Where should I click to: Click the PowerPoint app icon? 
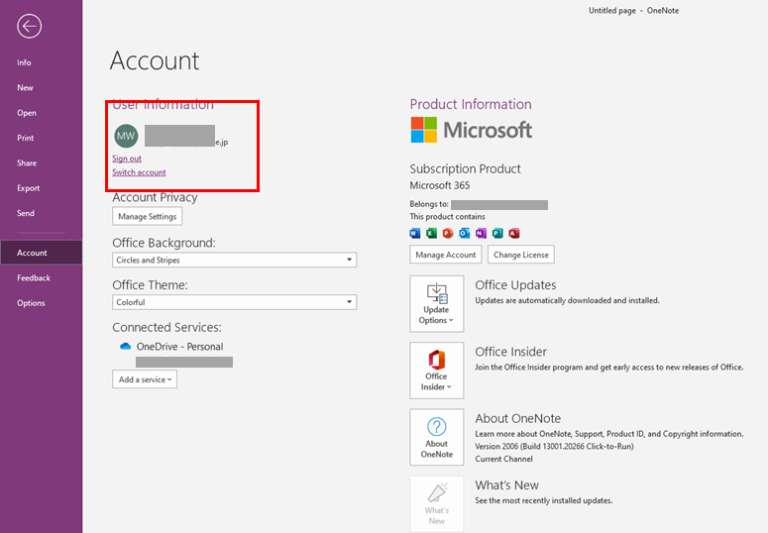click(448, 233)
